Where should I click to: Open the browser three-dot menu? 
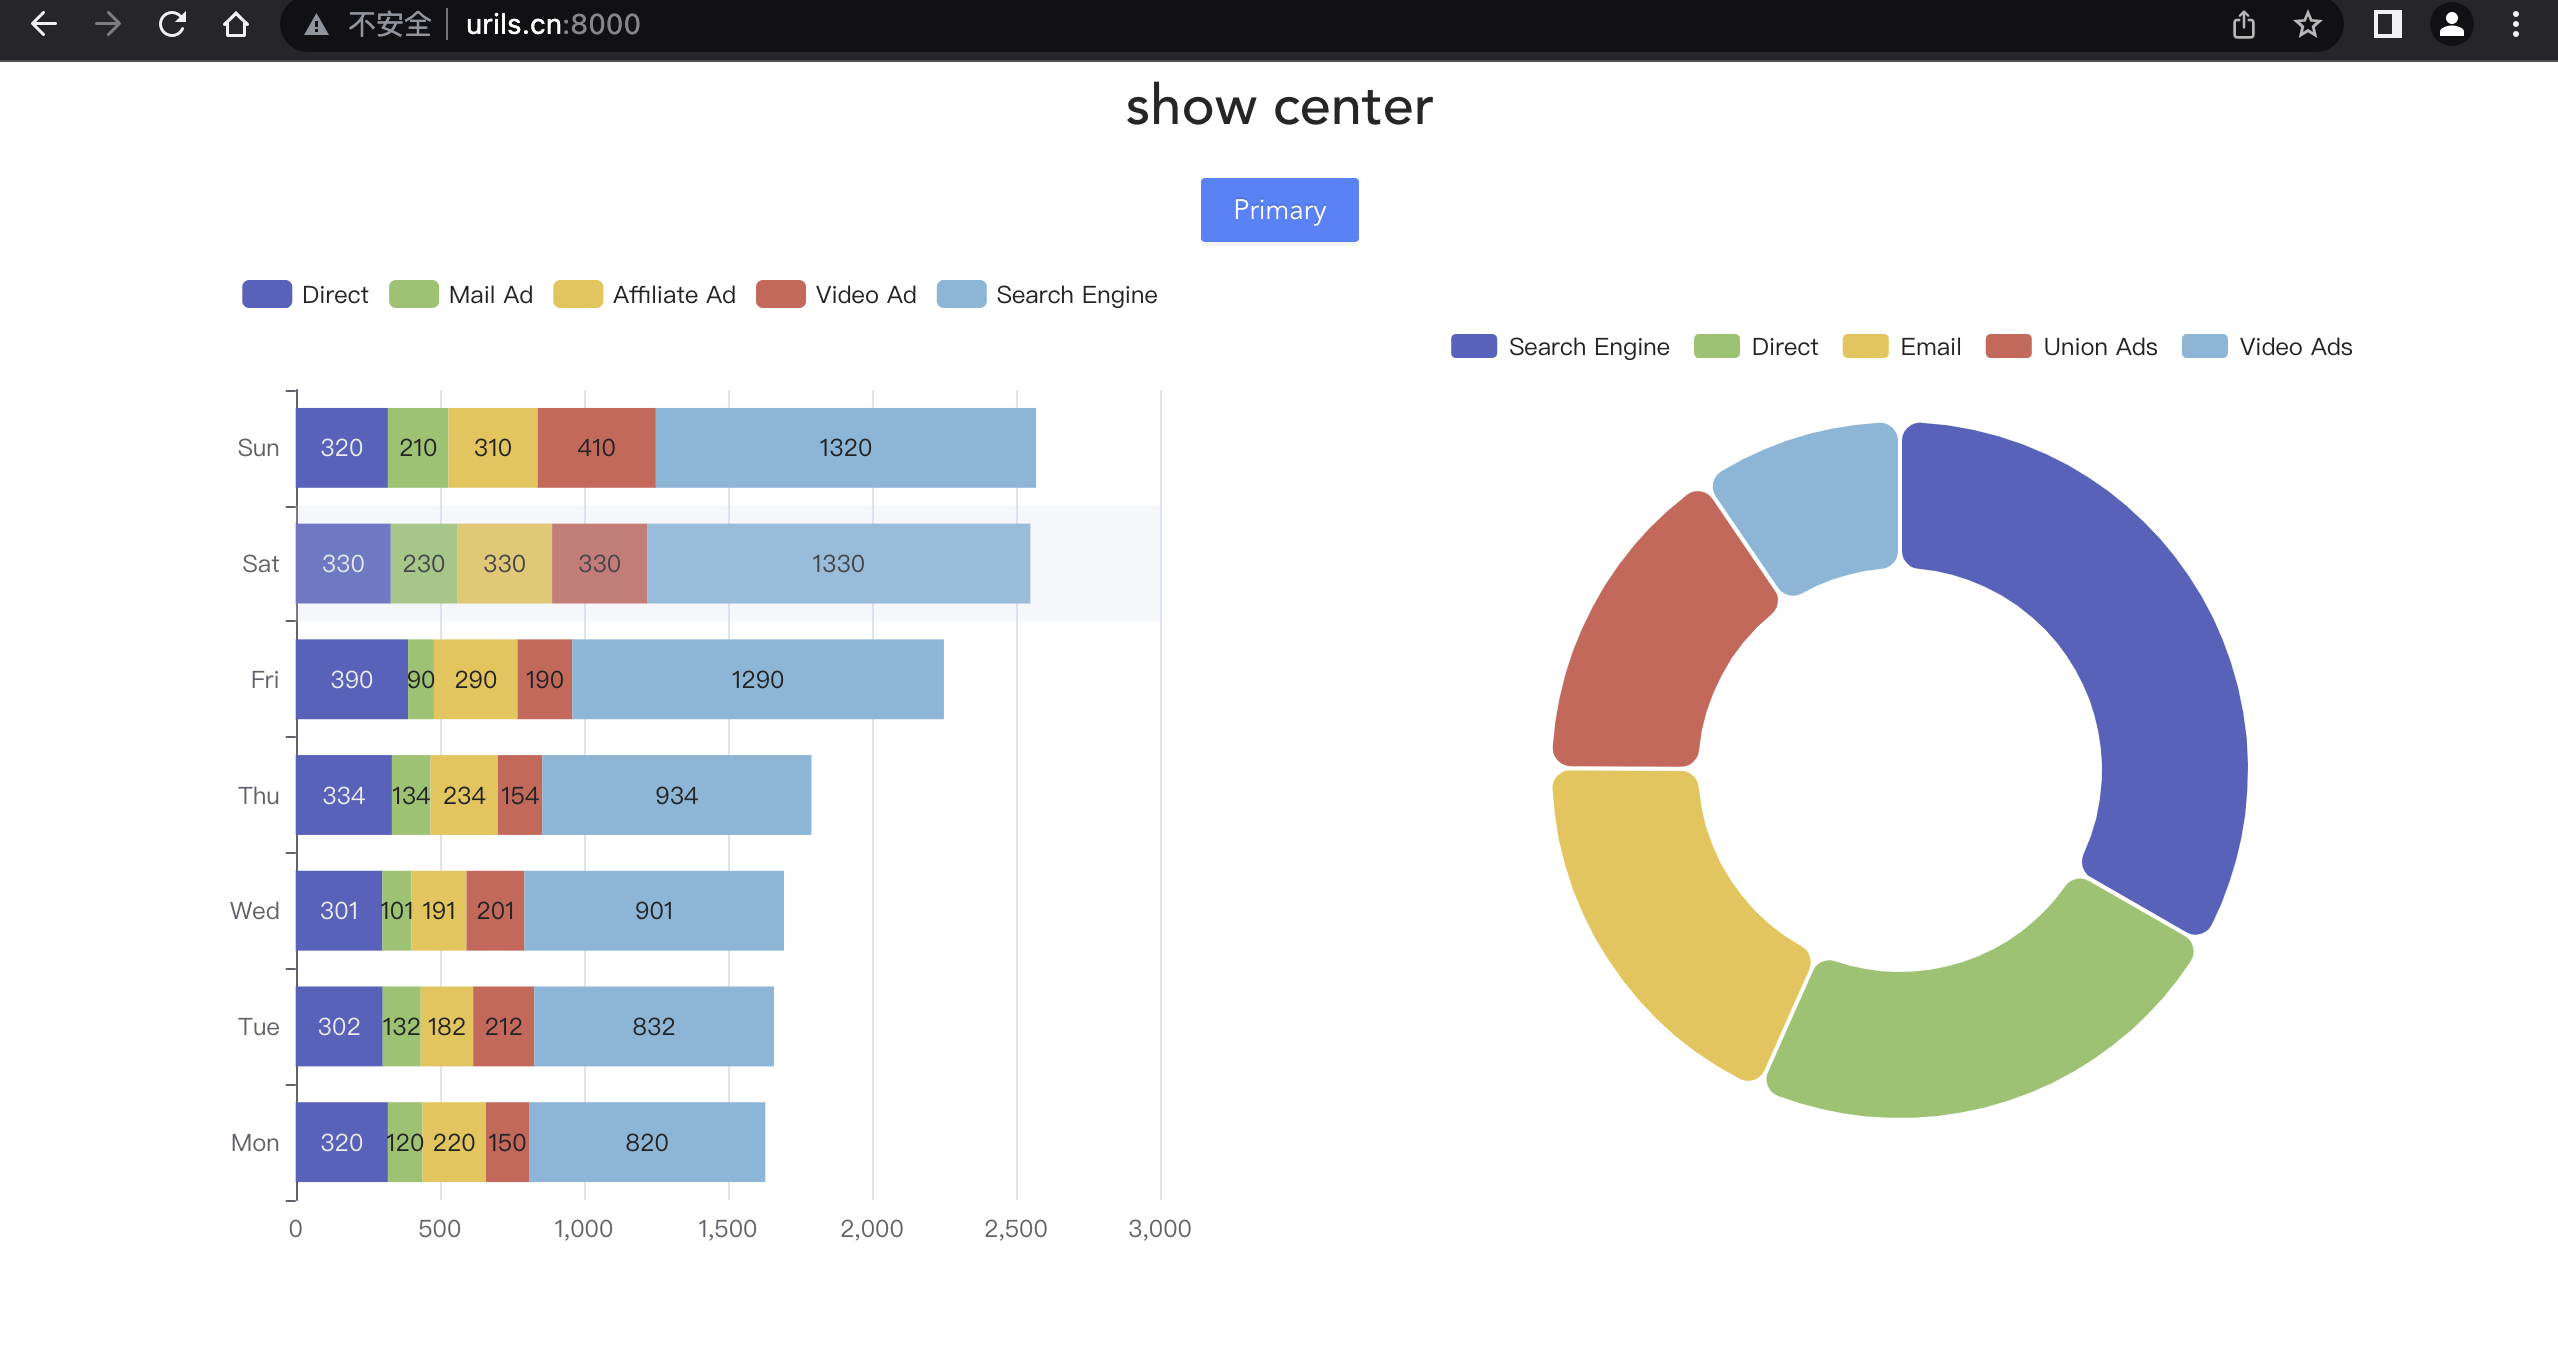tap(2516, 24)
